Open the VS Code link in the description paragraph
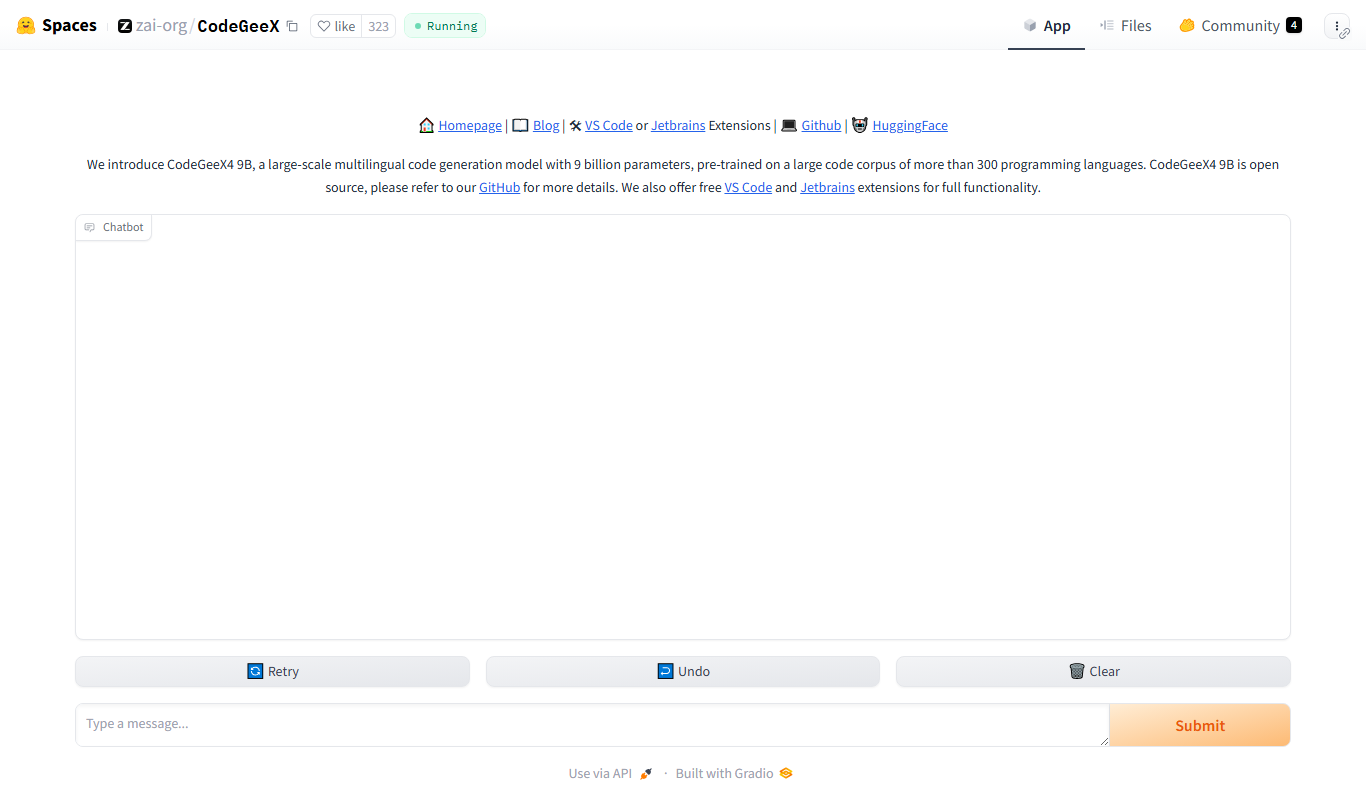1366x800 pixels. click(748, 187)
